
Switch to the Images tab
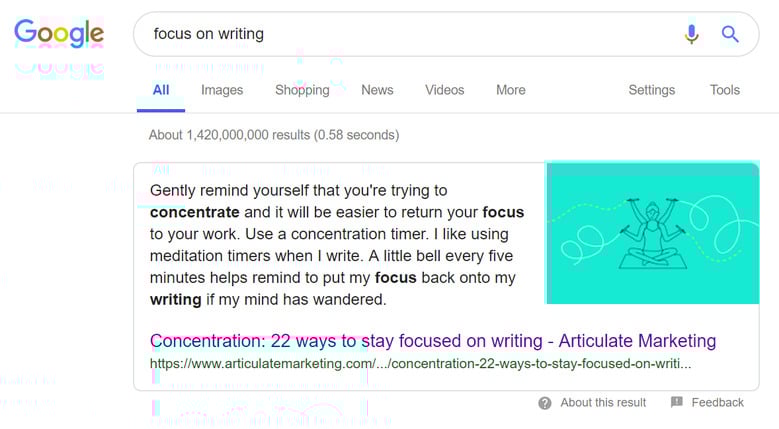click(222, 90)
